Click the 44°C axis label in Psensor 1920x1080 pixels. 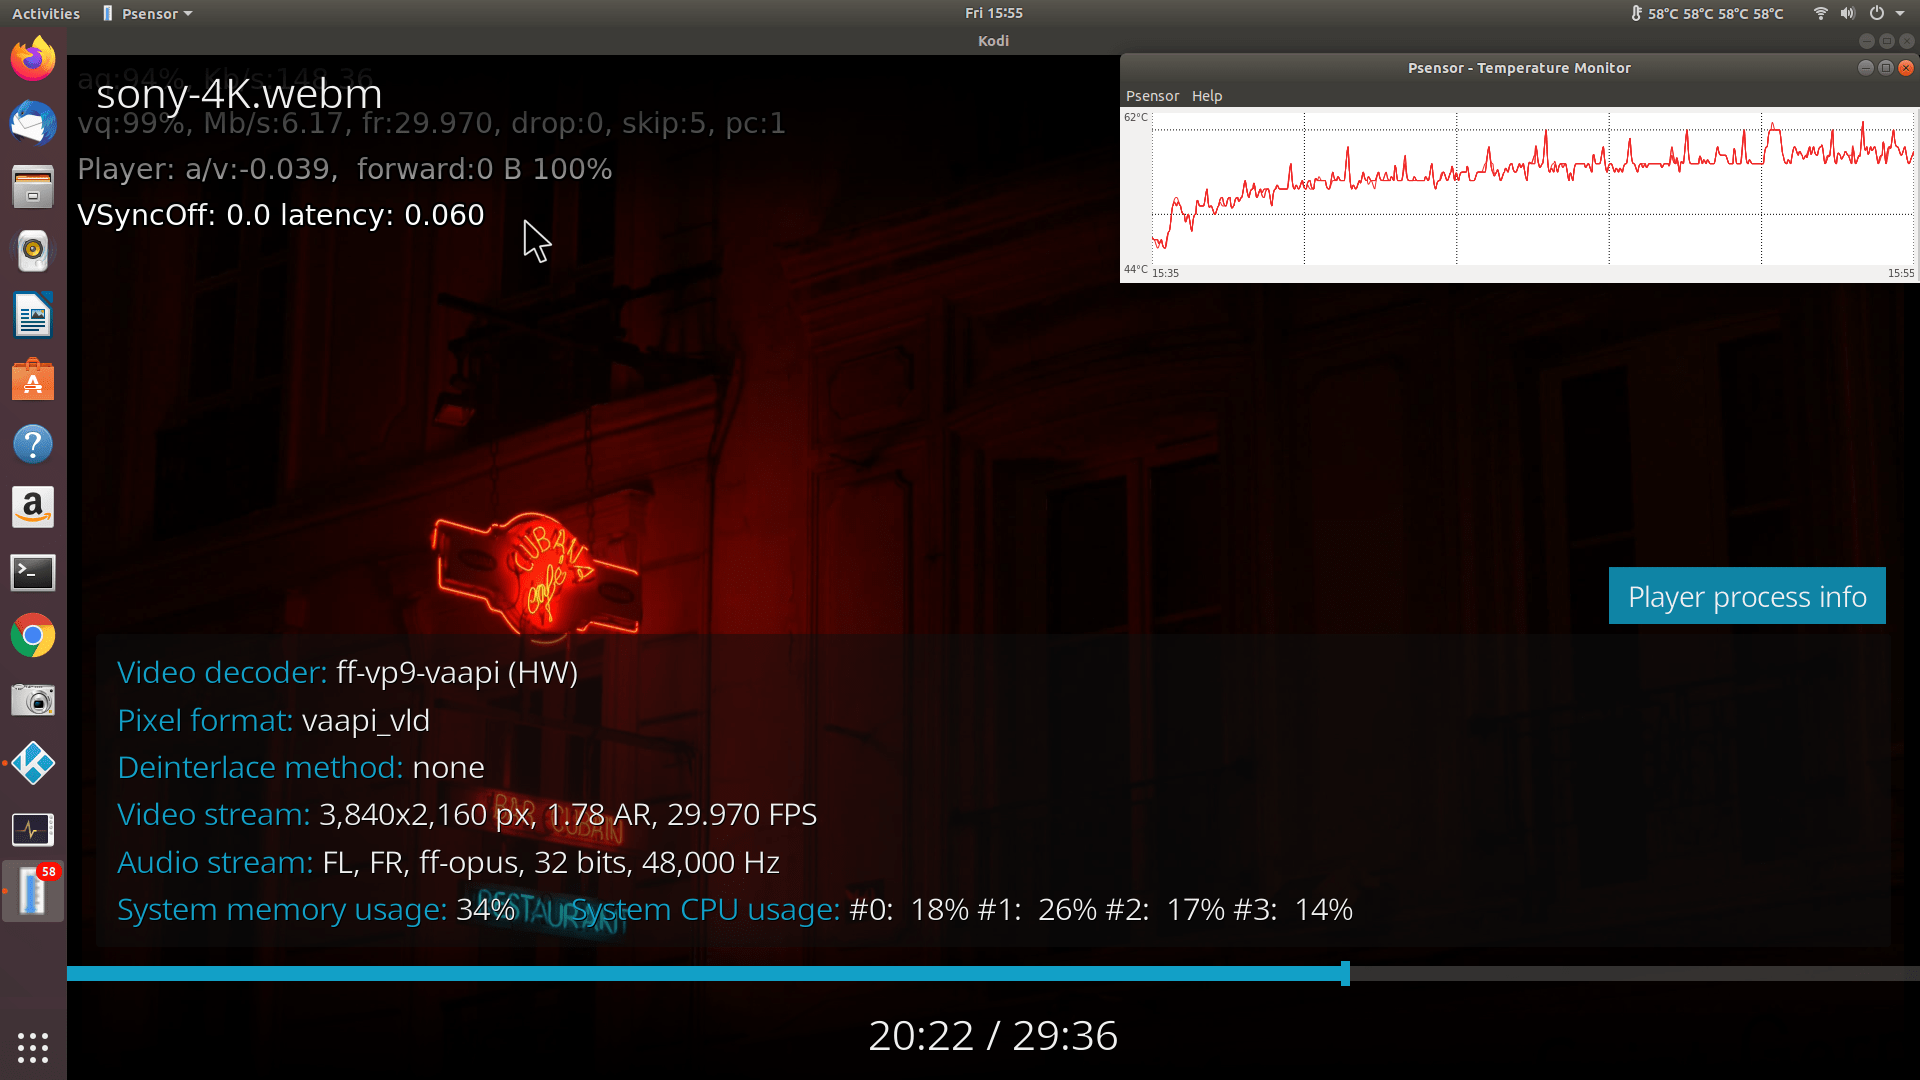1136,269
